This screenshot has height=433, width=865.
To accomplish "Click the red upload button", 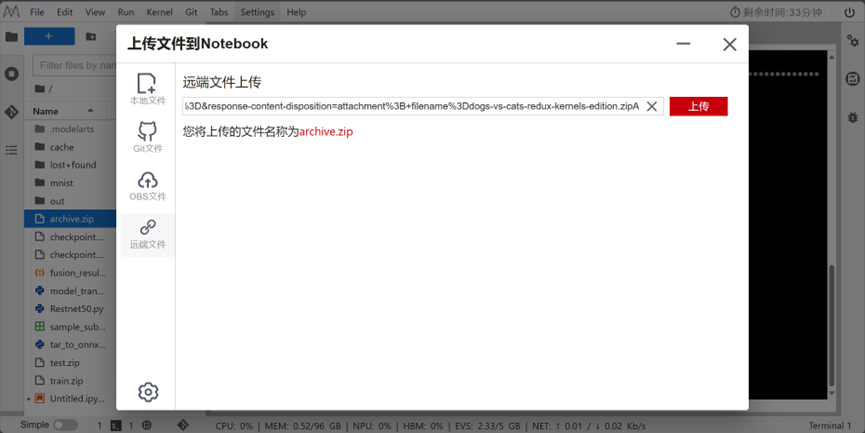I will pyautogui.click(x=698, y=106).
